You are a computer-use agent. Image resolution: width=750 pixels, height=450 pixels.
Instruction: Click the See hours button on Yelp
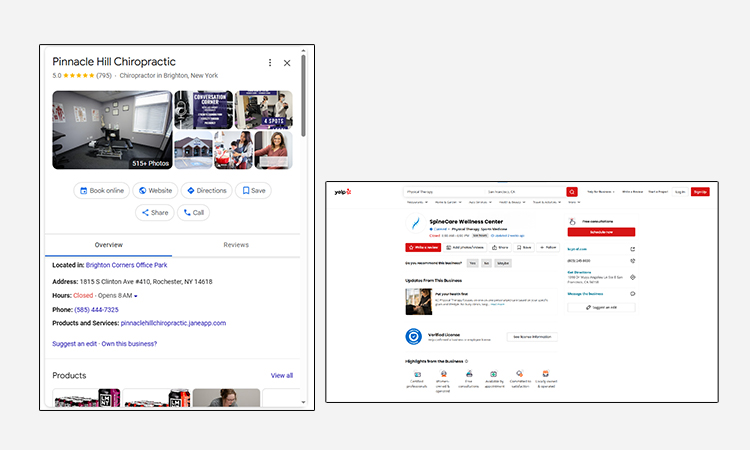tap(480, 235)
